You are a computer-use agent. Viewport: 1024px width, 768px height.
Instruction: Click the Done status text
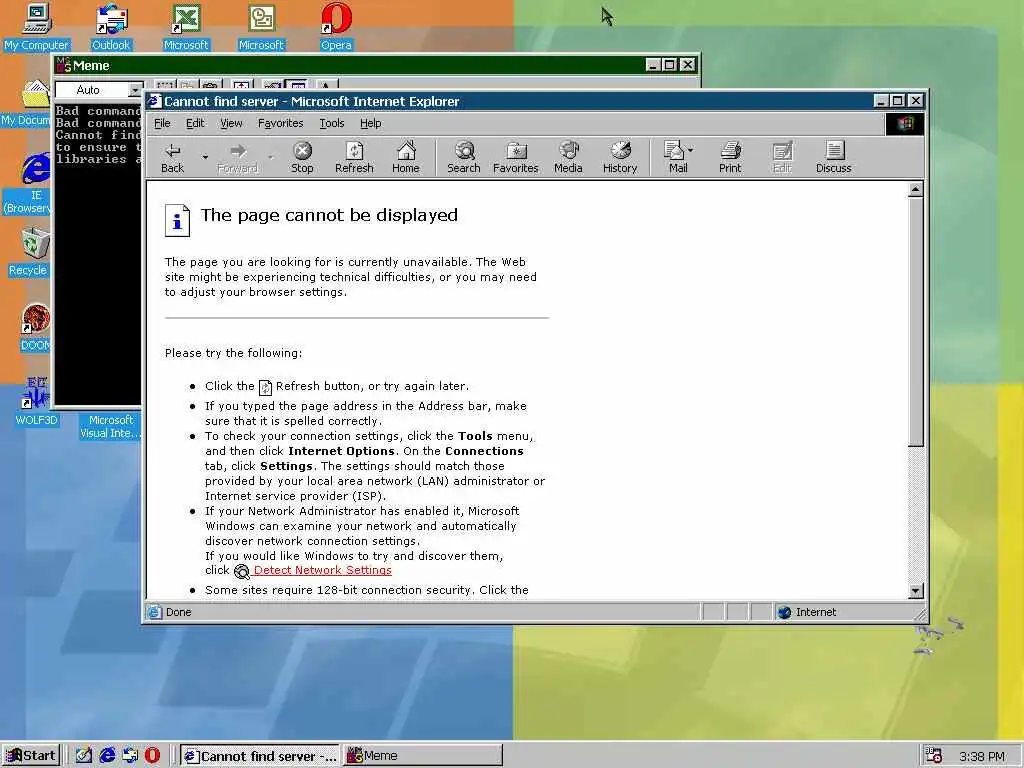(x=178, y=612)
